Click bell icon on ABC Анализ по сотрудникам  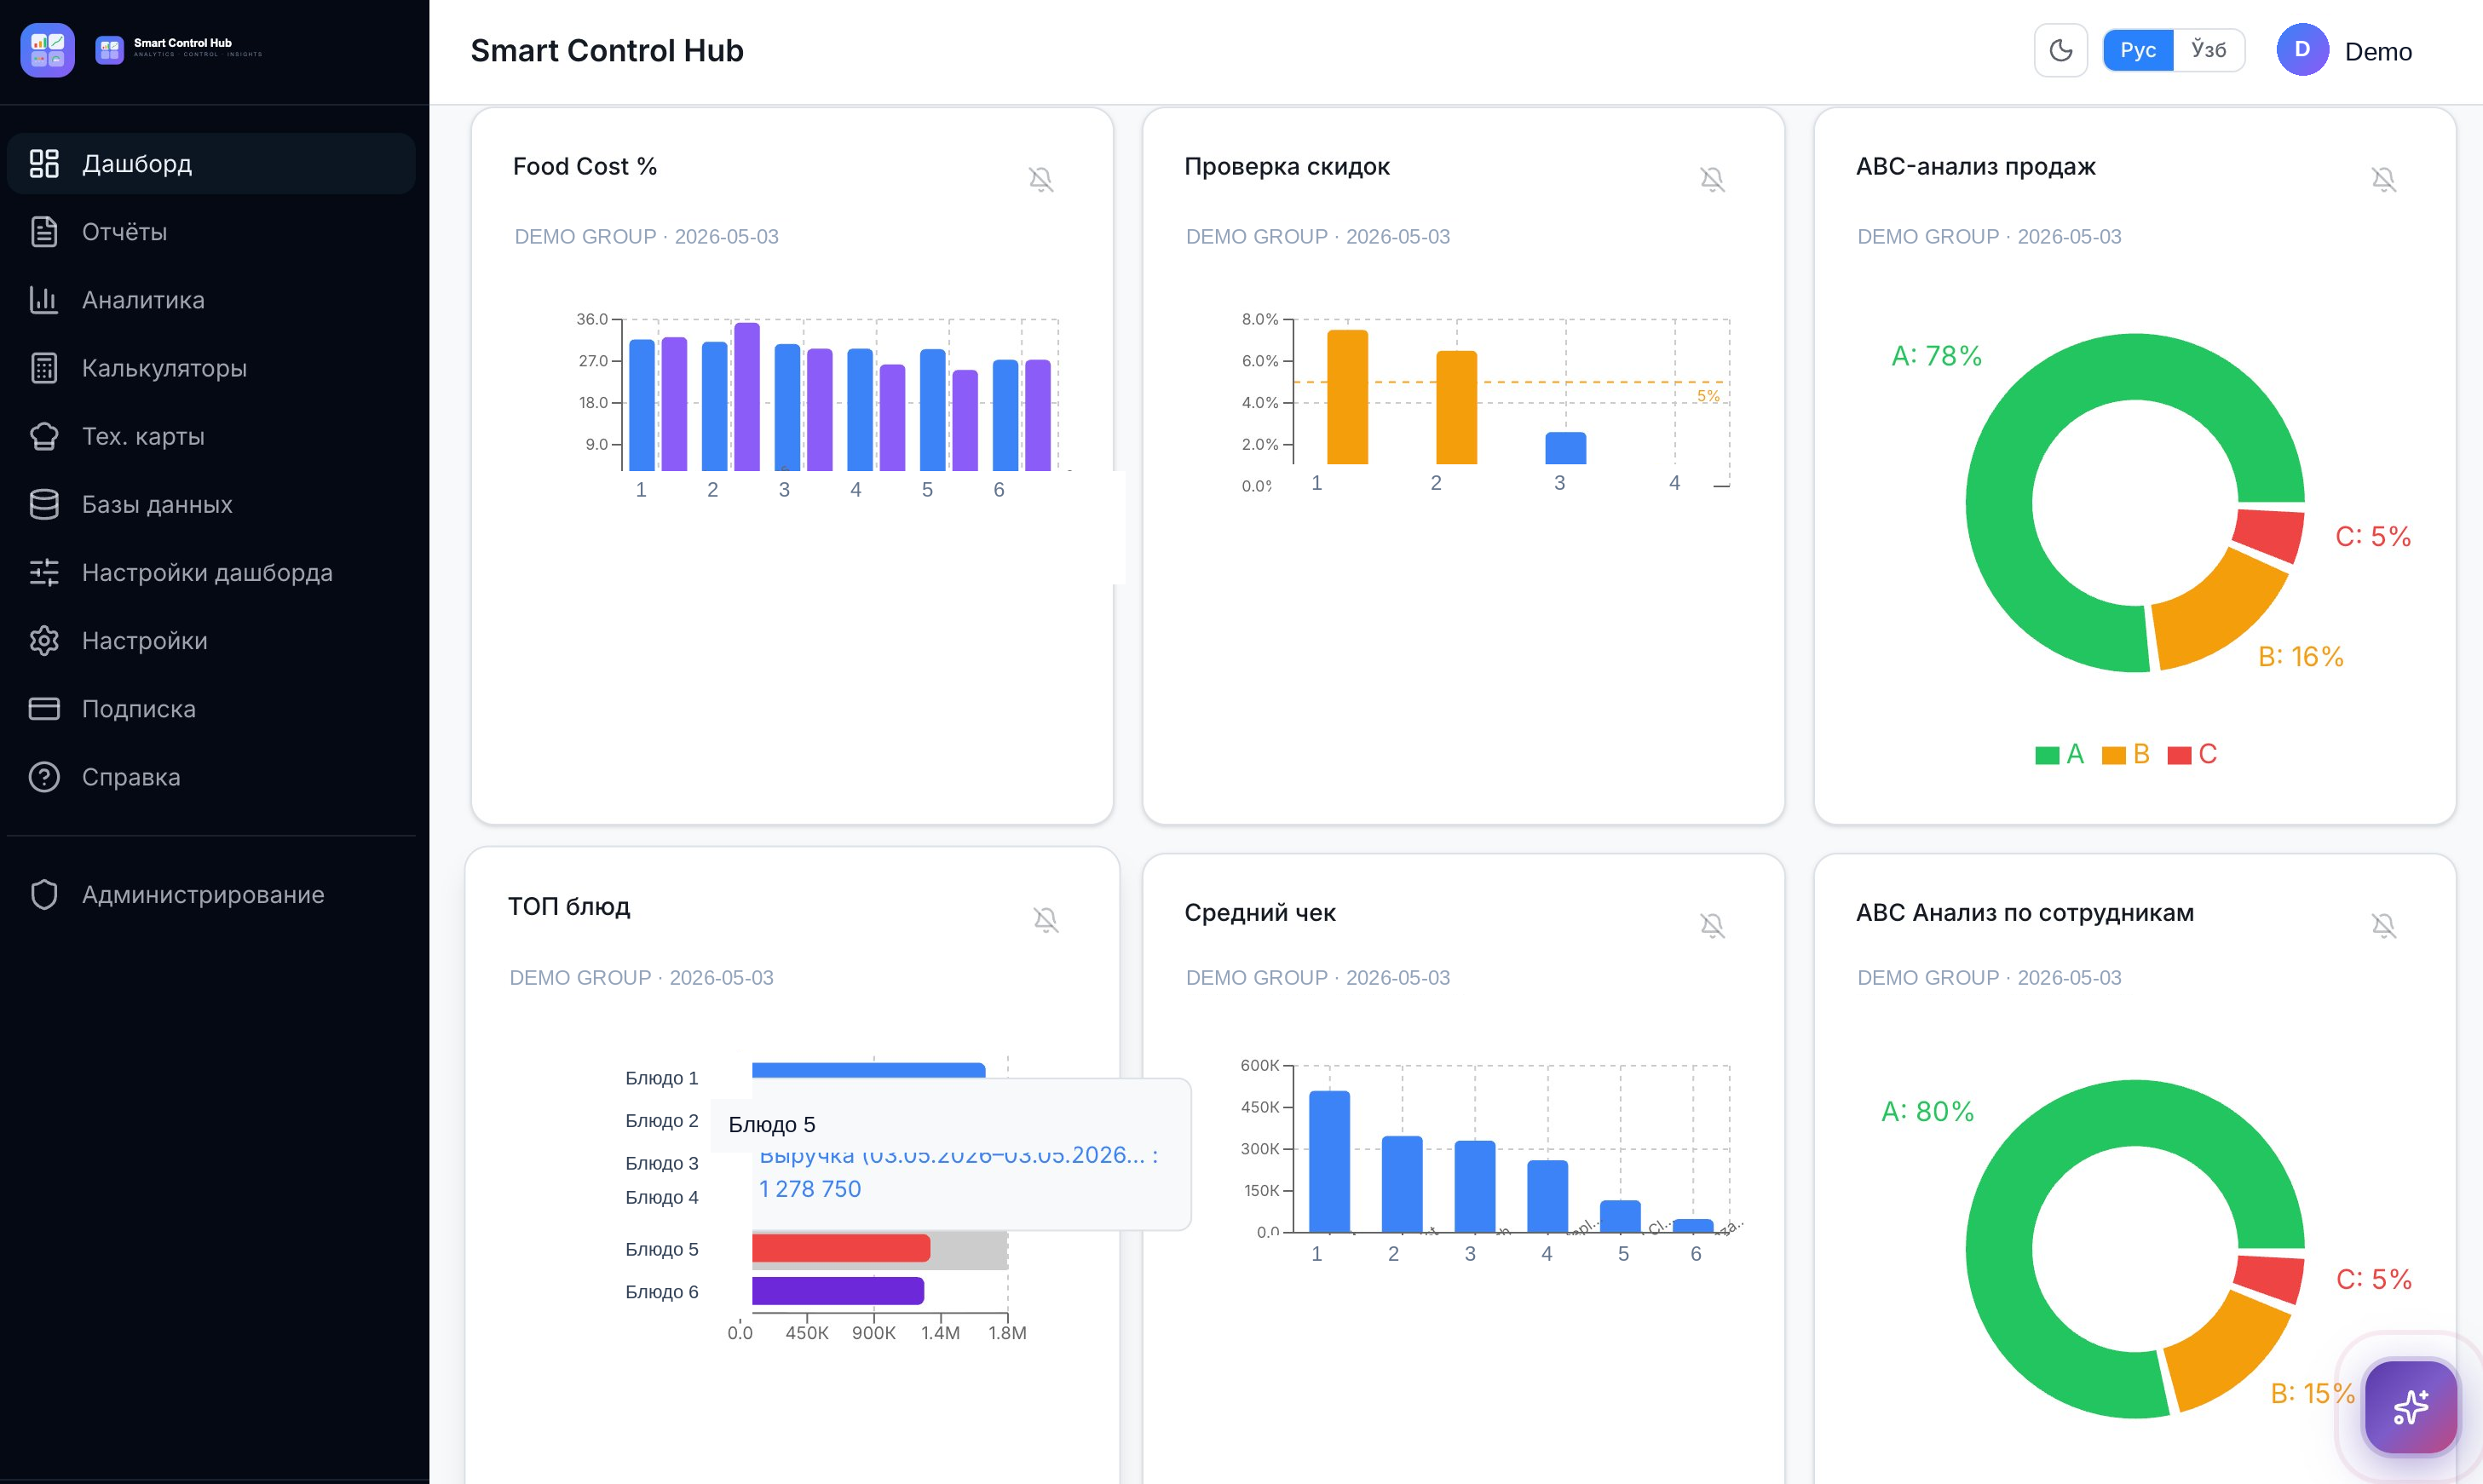coord(2383,926)
